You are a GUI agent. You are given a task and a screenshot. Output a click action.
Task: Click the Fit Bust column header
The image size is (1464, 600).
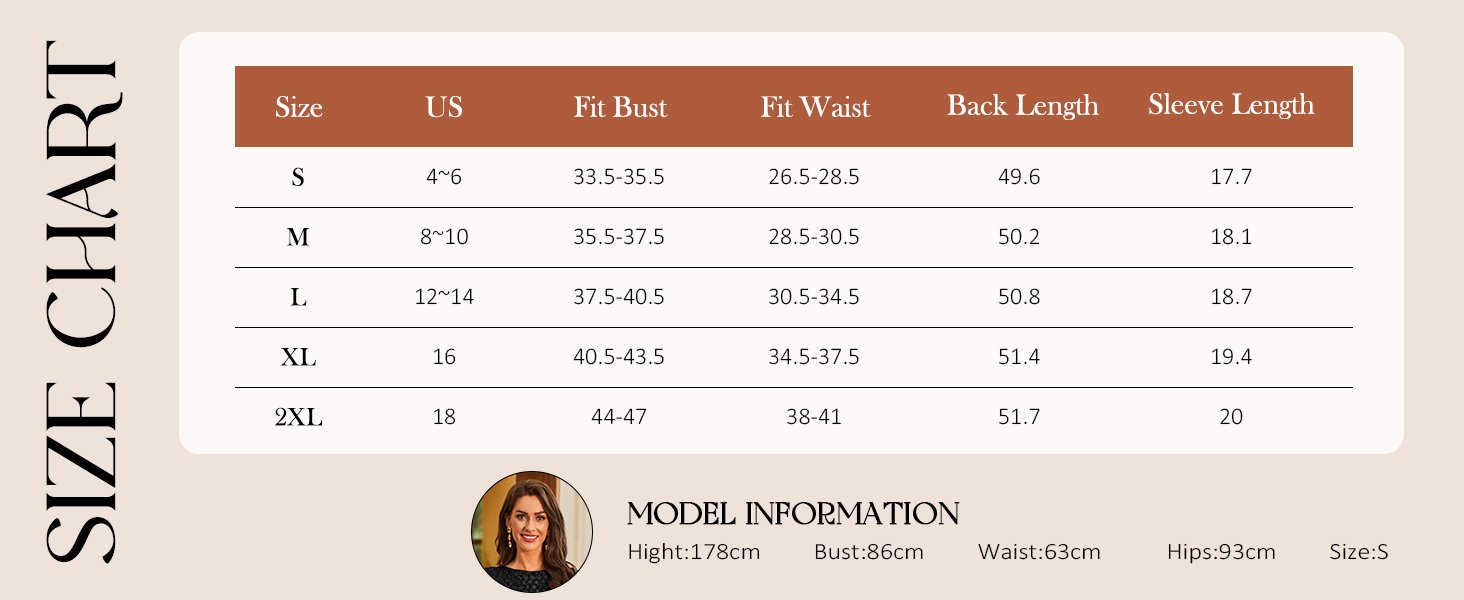click(620, 107)
